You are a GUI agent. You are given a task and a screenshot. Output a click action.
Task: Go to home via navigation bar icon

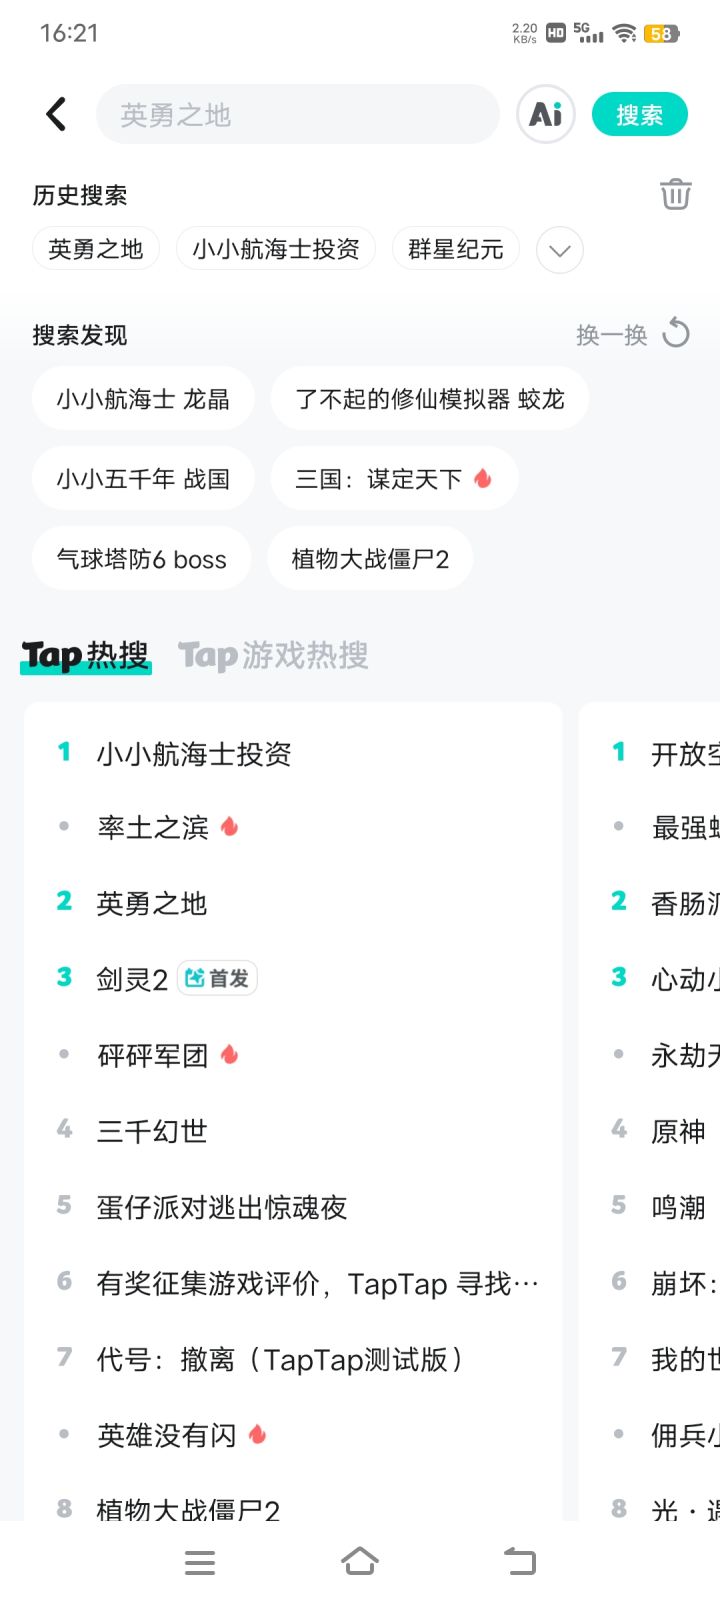(360, 1561)
